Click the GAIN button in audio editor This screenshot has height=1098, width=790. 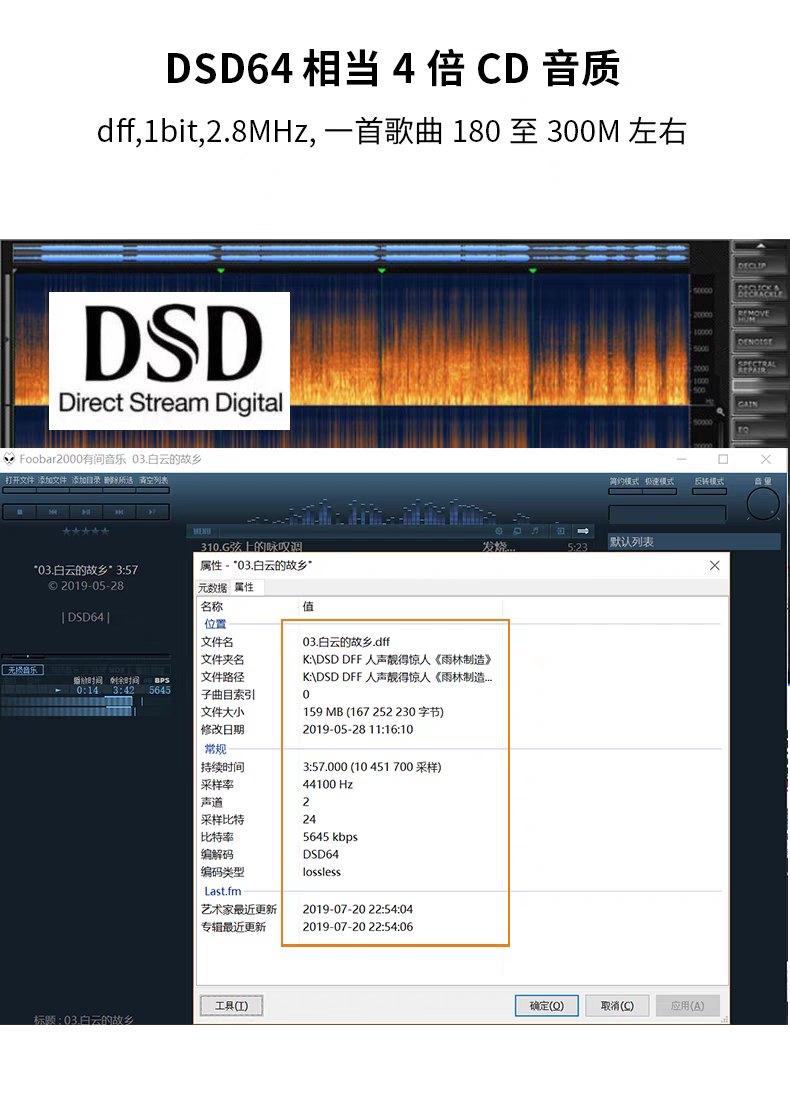759,404
